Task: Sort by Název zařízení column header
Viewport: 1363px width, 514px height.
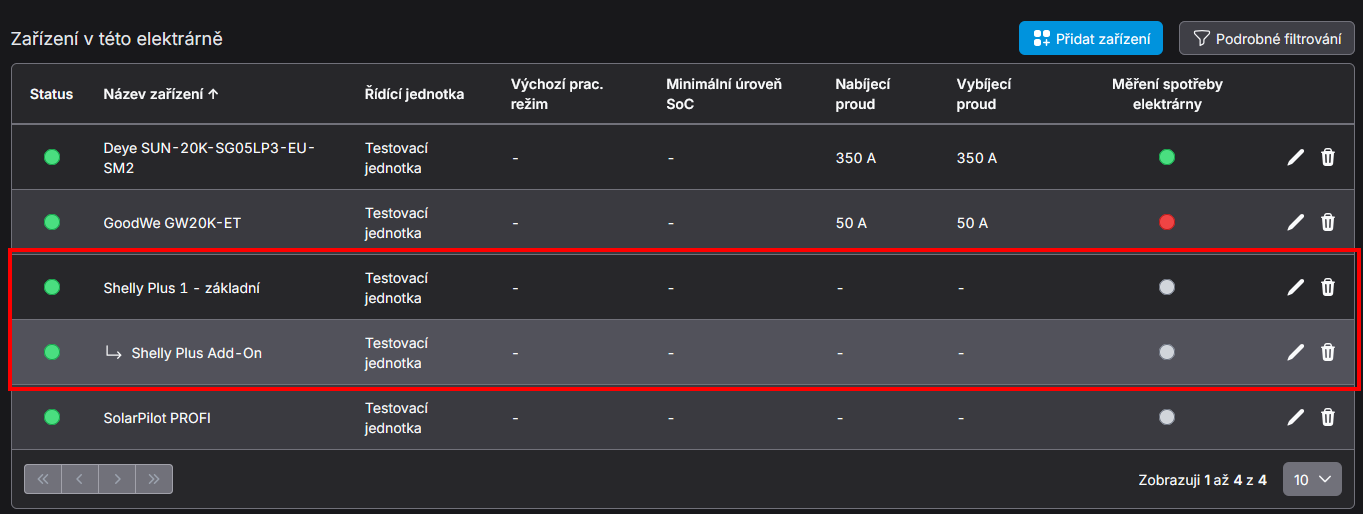Action: (x=161, y=94)
